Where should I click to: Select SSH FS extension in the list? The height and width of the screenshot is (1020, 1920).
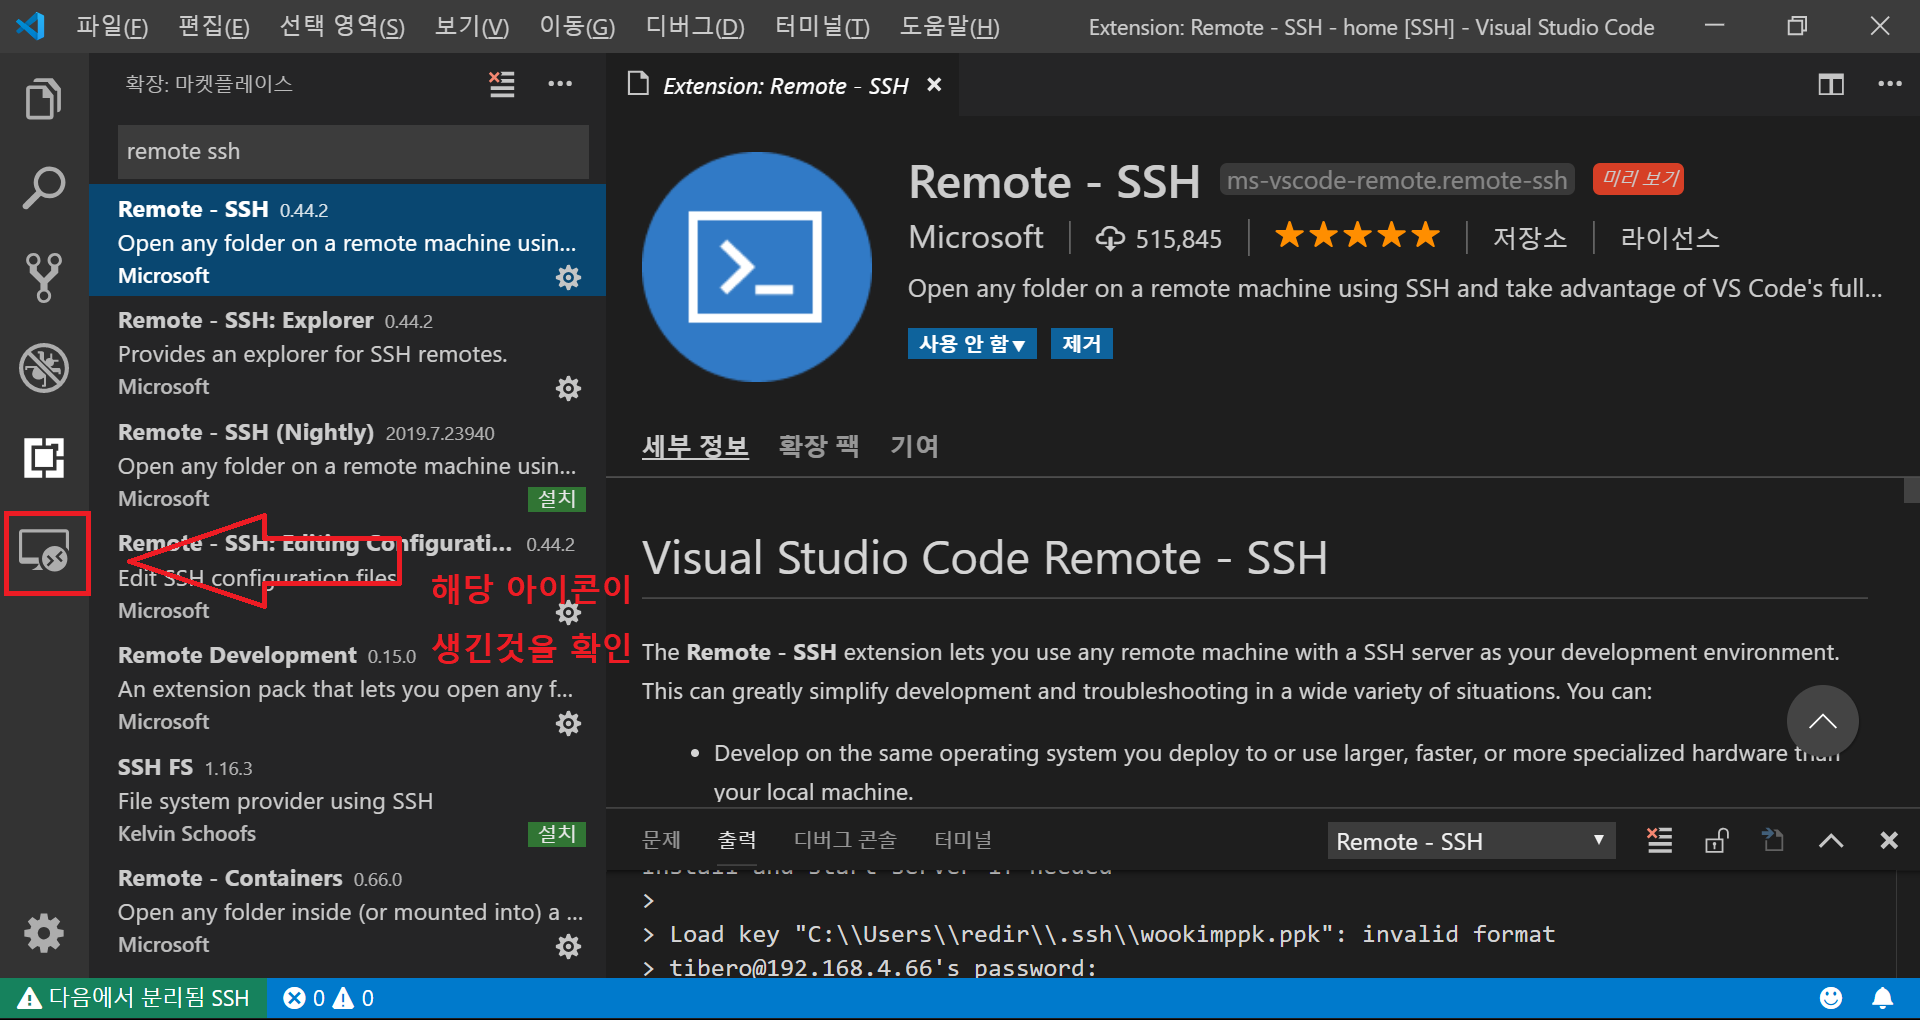point(347,799)
